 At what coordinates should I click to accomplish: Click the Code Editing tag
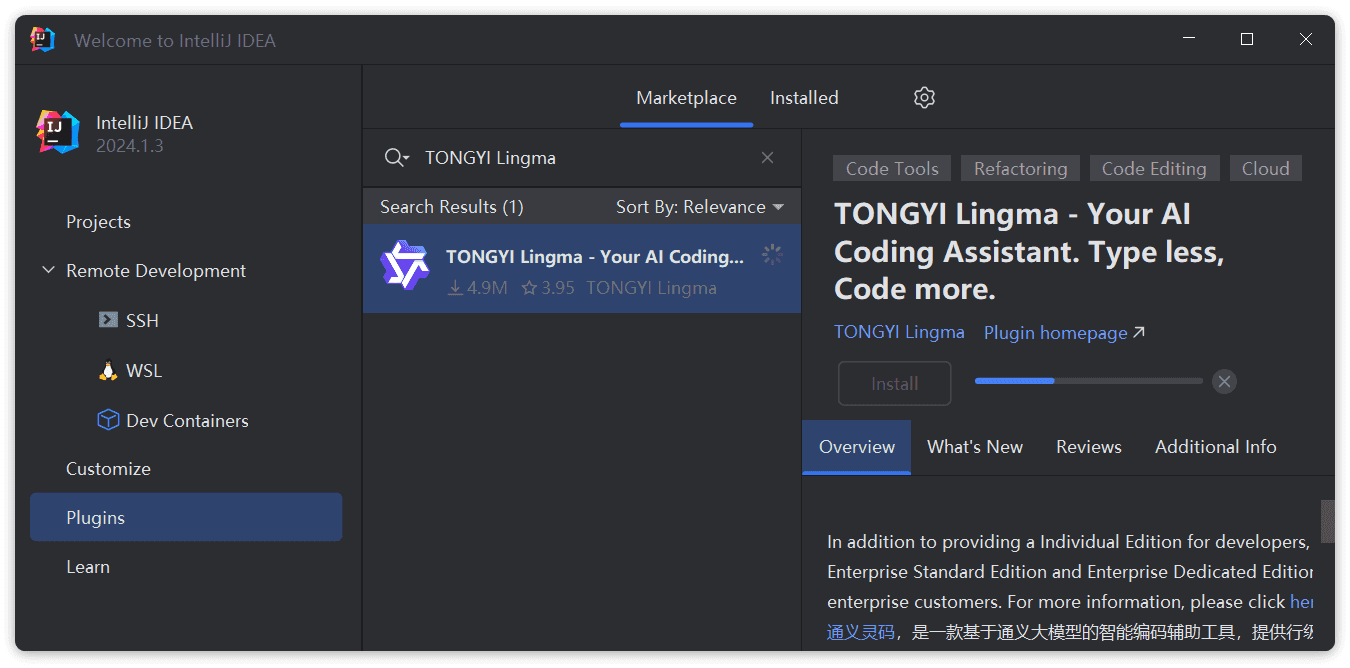click(x=1154, y=169)
